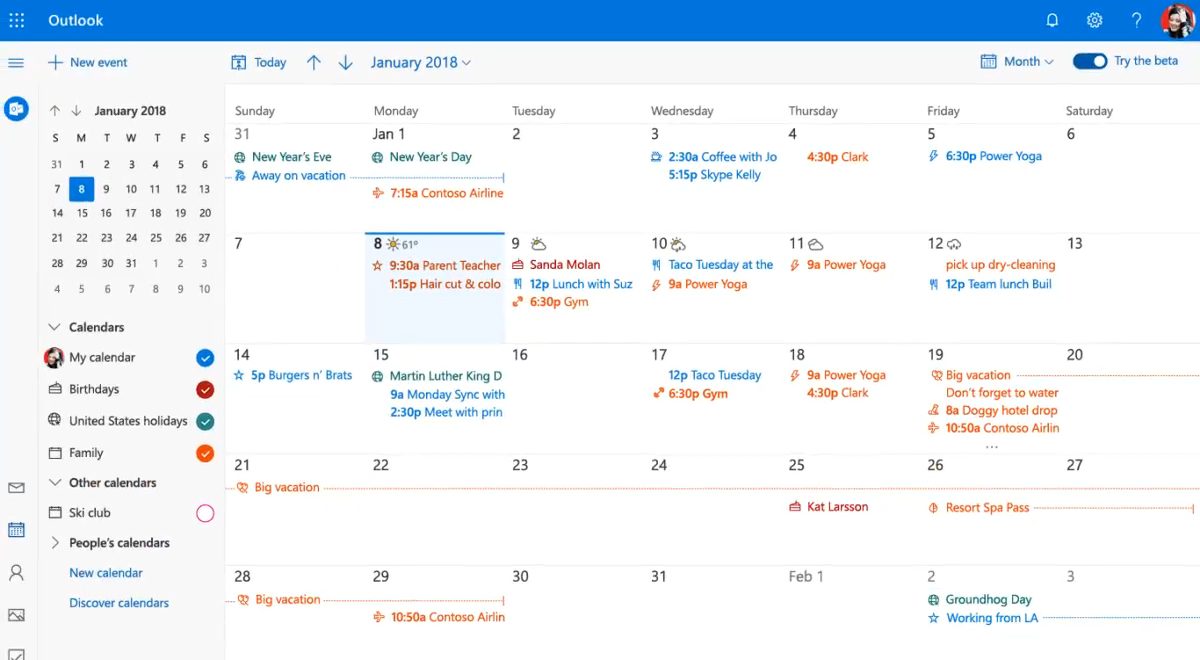The image size is (1200, 660).
Task: Mini calendar previous month arrow
Action: click(55, 111)
